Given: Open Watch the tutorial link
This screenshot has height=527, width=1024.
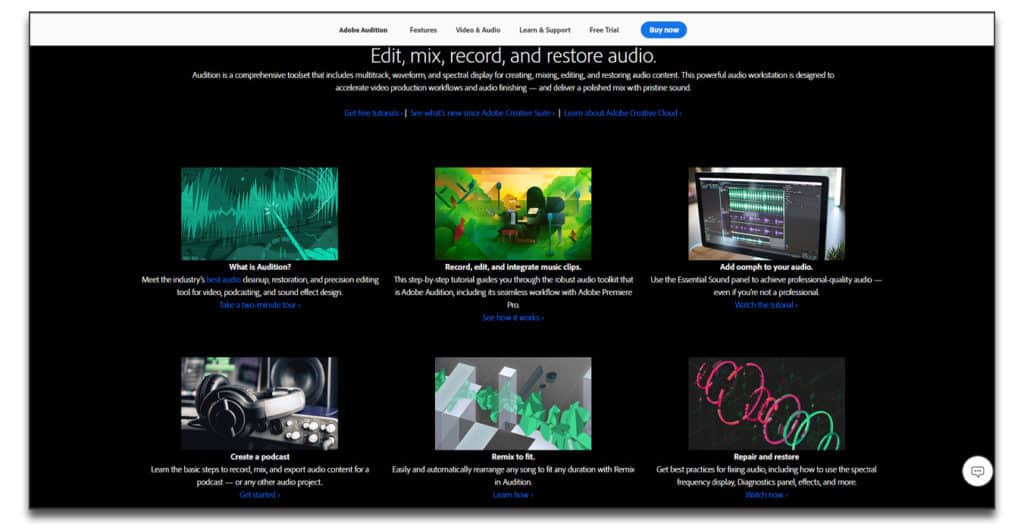Looking at the screenshot, I should (766, 305).
